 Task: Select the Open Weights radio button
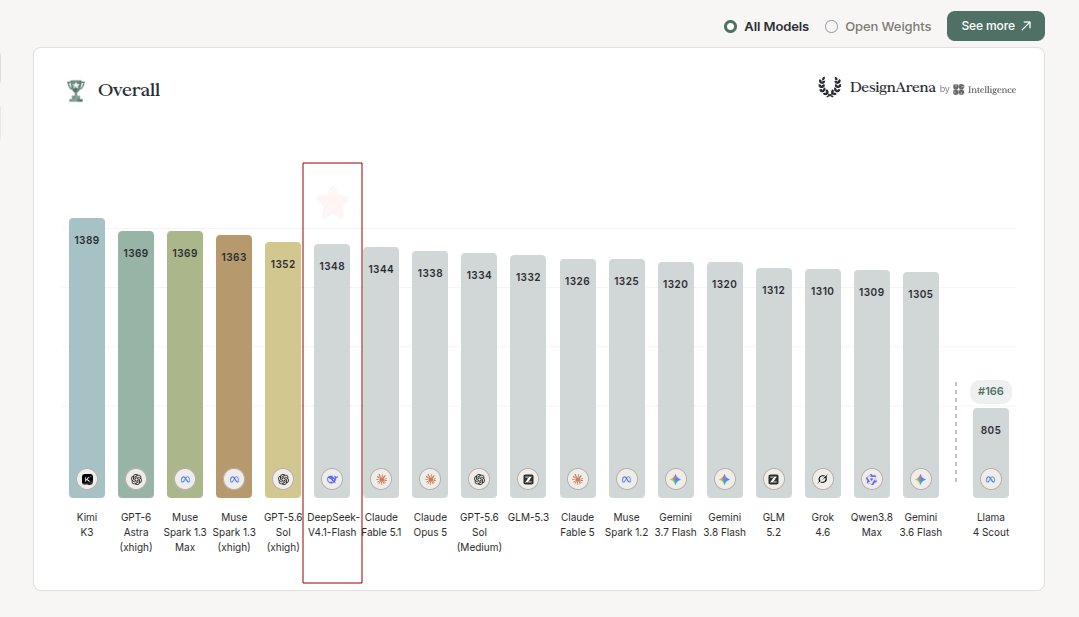(x=831, y=27)
